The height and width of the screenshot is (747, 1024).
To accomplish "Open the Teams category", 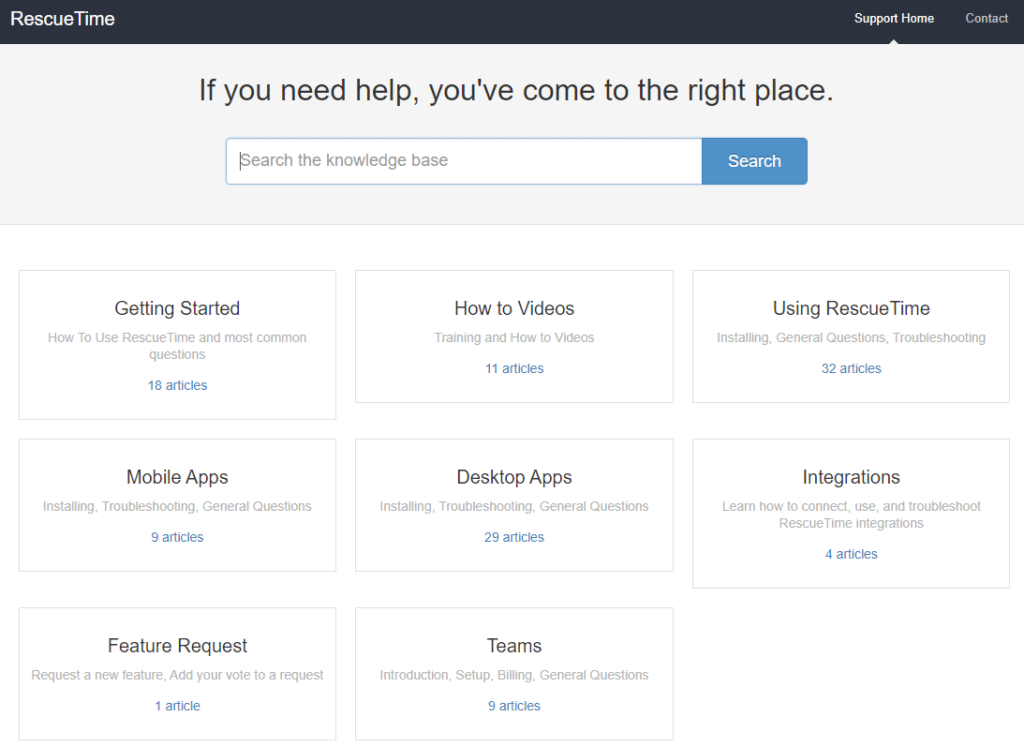I will click(x=514, y=646).
